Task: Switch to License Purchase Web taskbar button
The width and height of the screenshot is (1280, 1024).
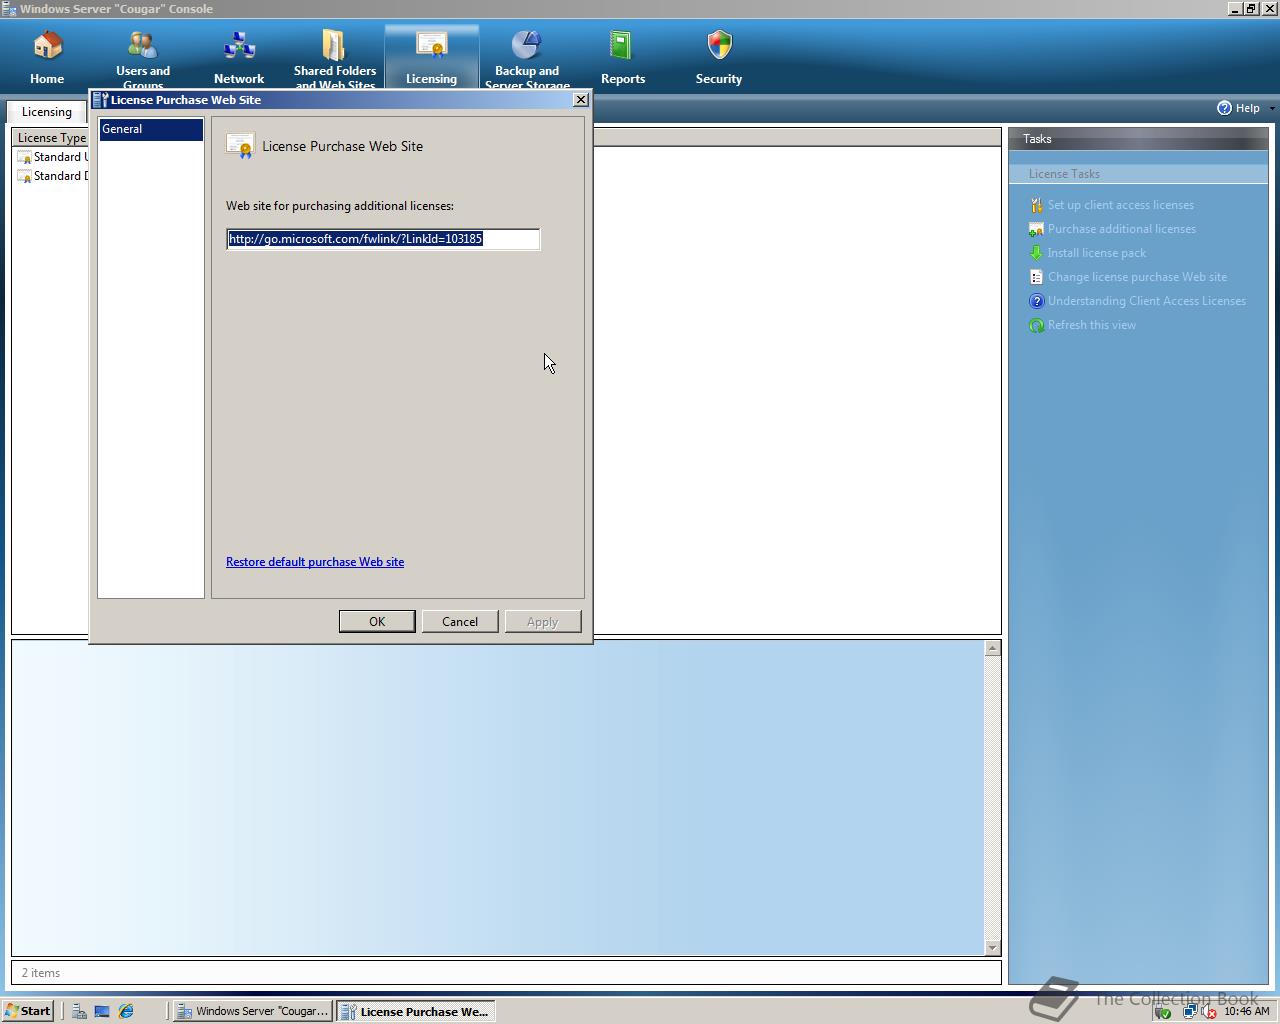Action: click(x=415, y=1011)
